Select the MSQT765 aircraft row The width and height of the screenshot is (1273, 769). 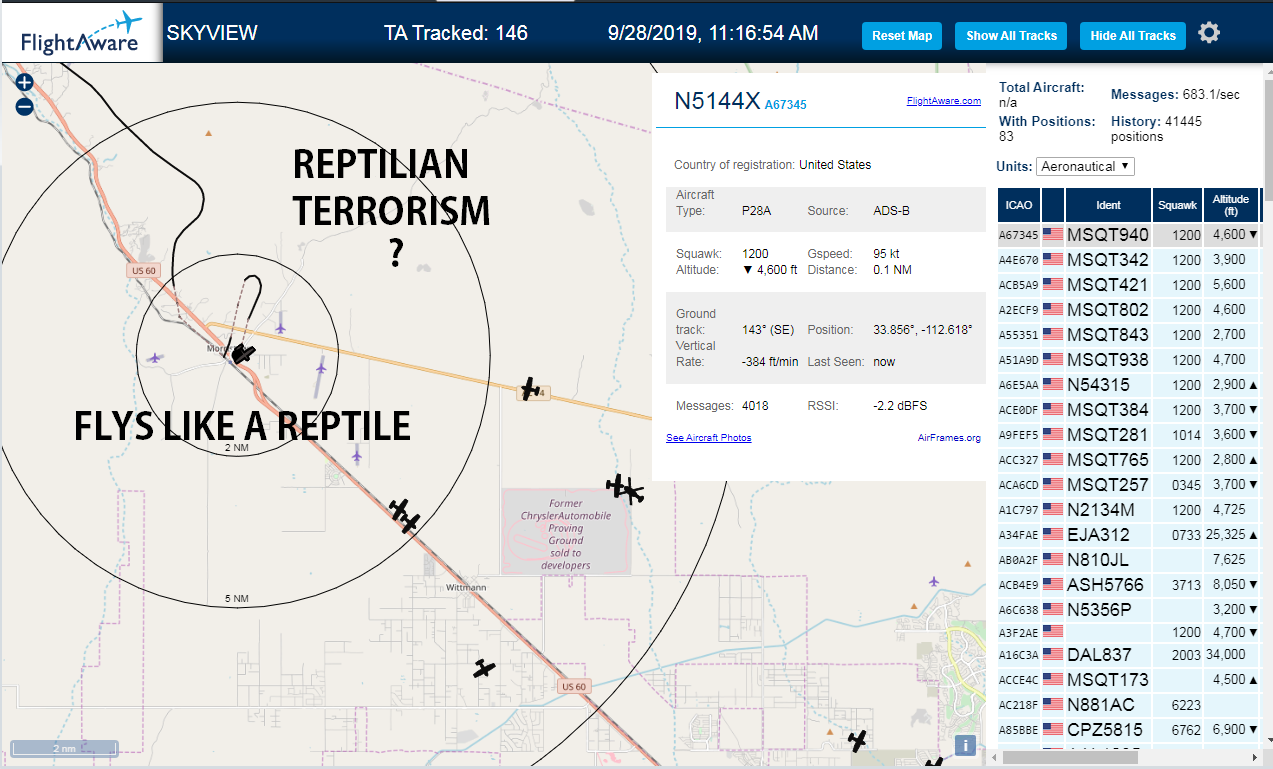tap(1129, 460)
